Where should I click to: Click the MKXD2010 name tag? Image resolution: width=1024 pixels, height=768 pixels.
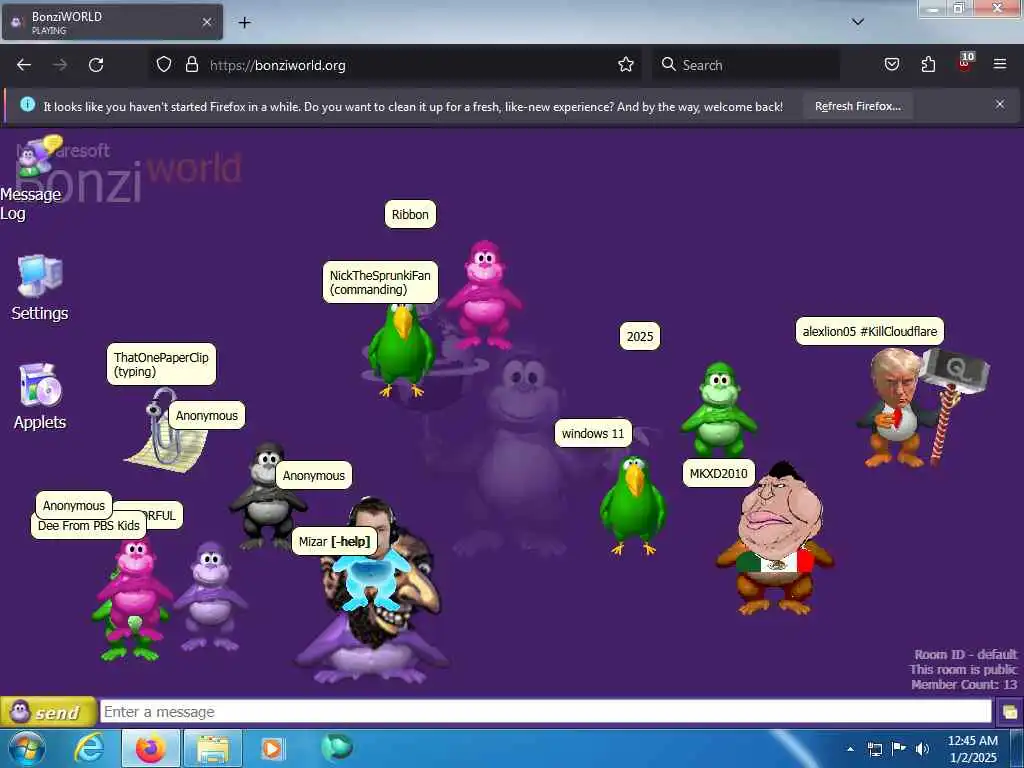pyautogui.click(x=718, y=473)
